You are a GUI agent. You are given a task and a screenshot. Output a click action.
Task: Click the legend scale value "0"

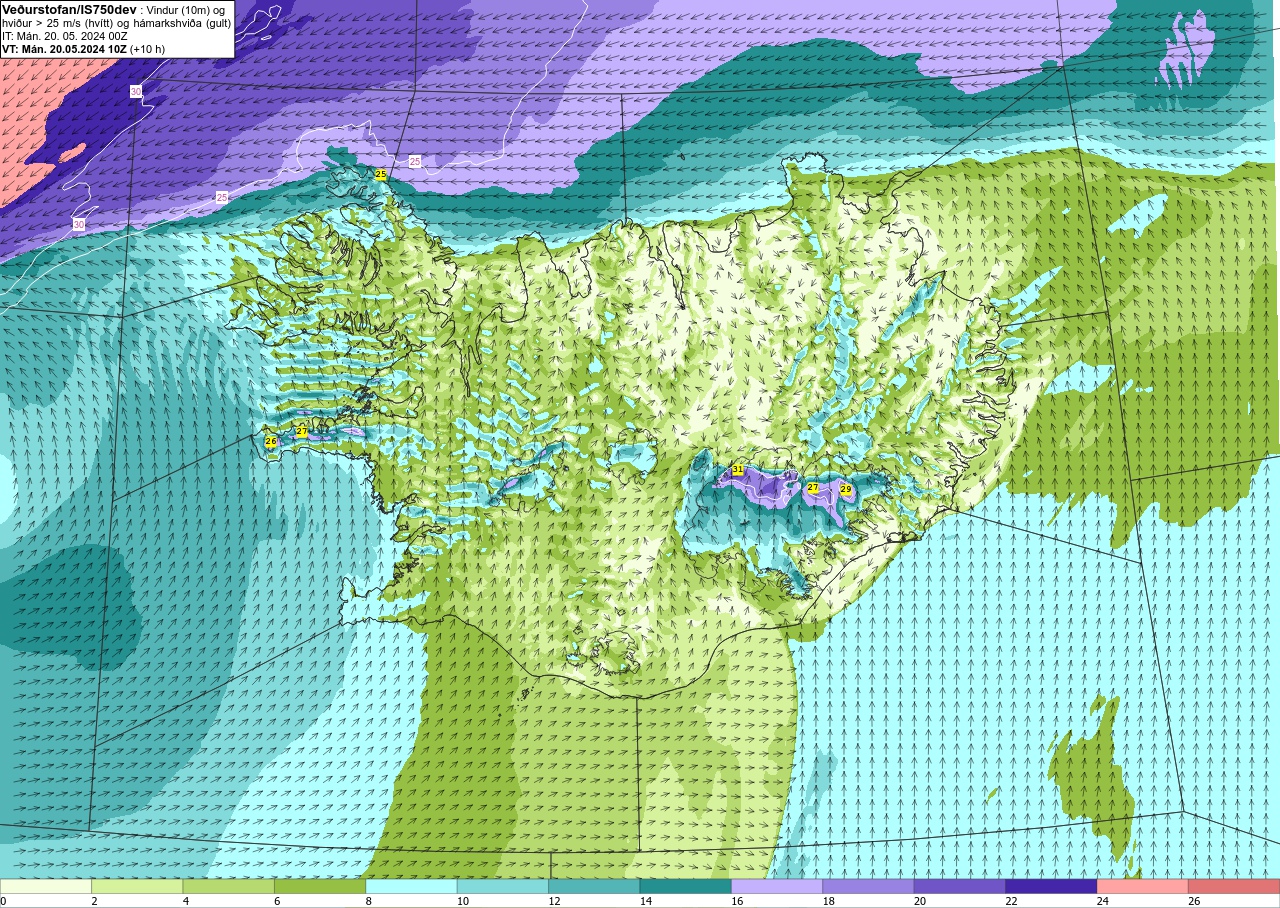click(3, 901)
